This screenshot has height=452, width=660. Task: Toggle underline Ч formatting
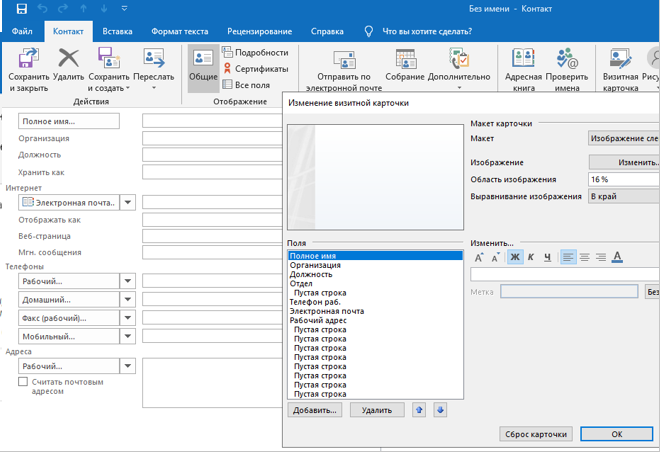(x=547, y=257)
